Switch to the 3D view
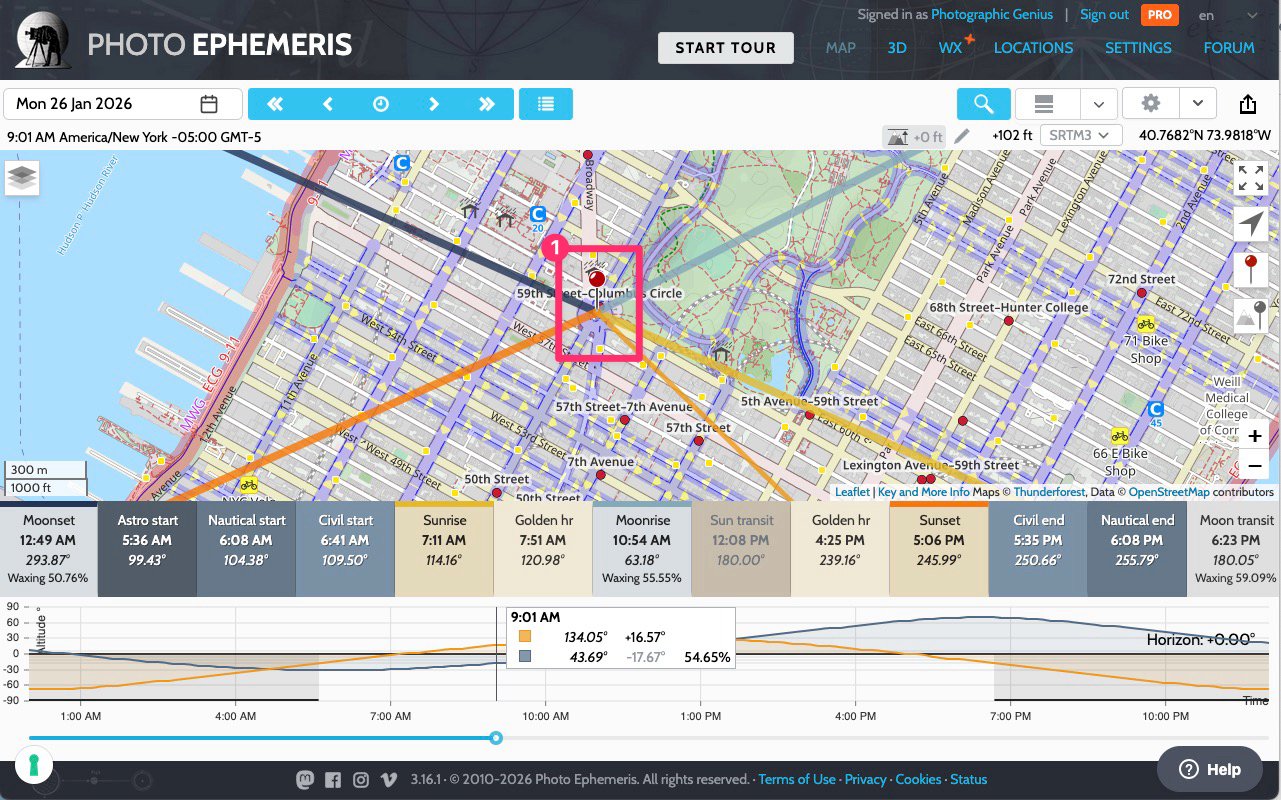This screenshot has height=800, width=1281. click(x=897, y=47)
